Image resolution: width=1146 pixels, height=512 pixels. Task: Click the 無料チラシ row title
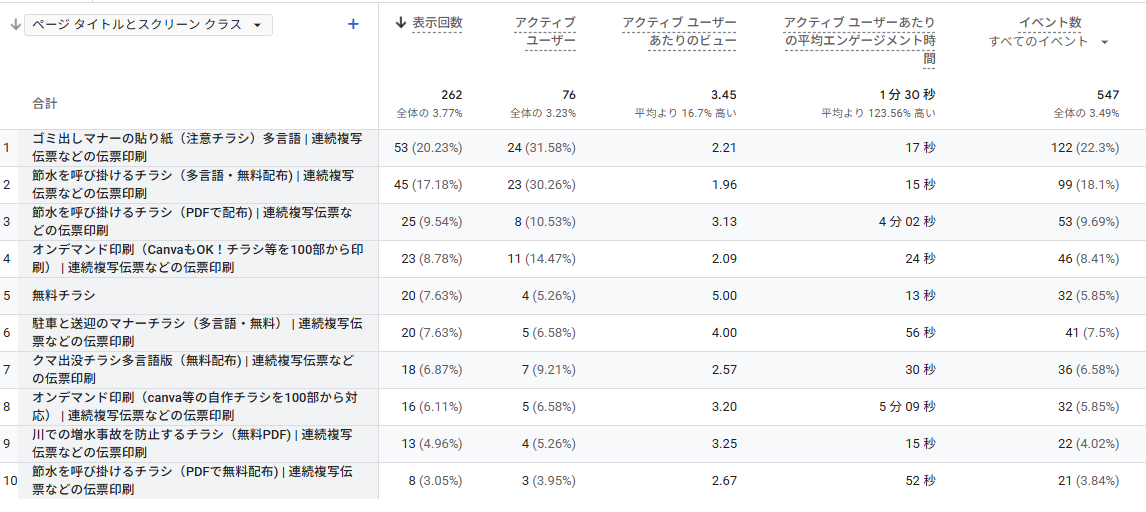[x=64, y=296]
